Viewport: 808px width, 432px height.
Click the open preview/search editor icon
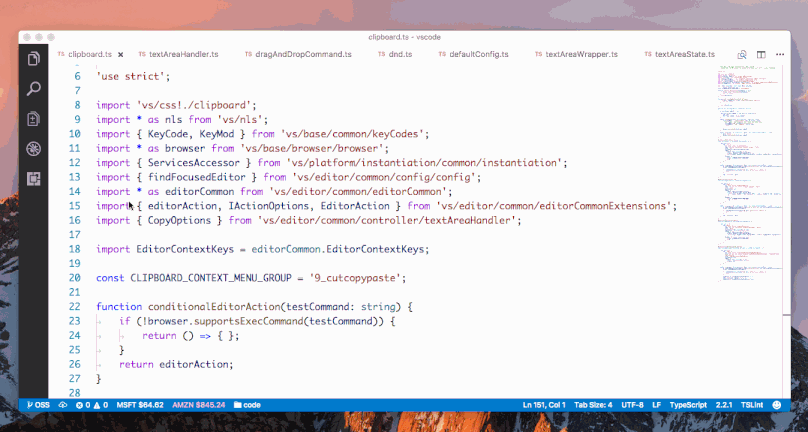tap(742, 54)
